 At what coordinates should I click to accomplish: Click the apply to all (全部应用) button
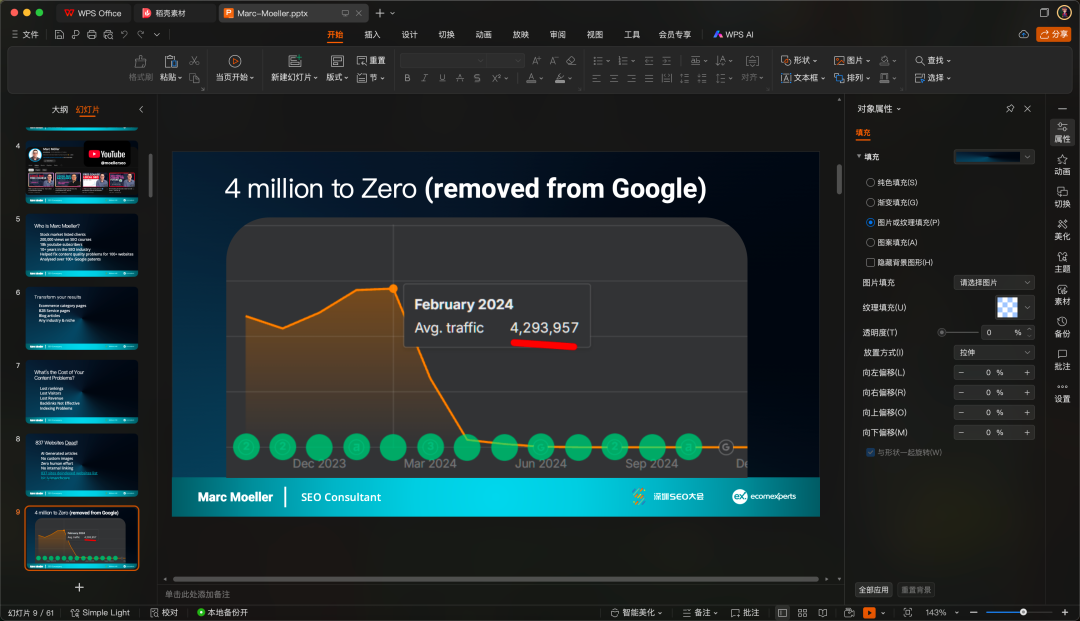click(873, 590)
